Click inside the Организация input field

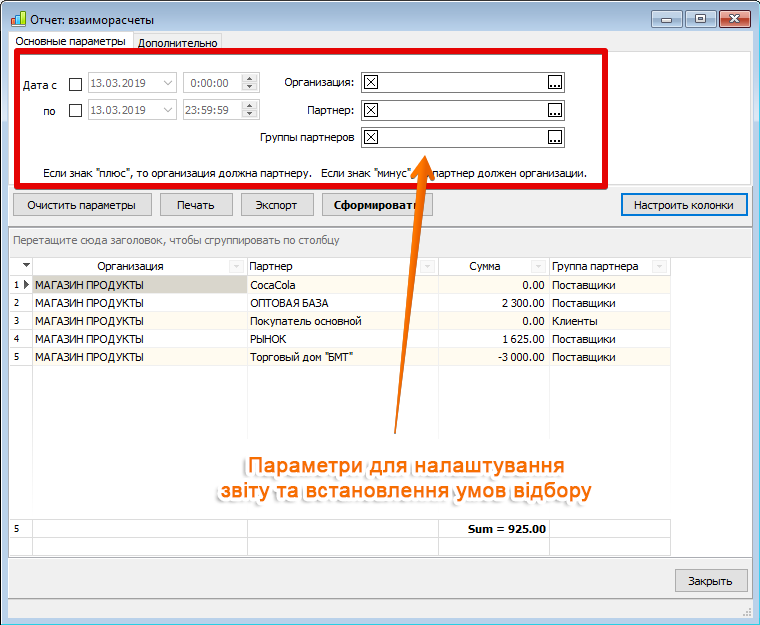(x=463, y=82)
